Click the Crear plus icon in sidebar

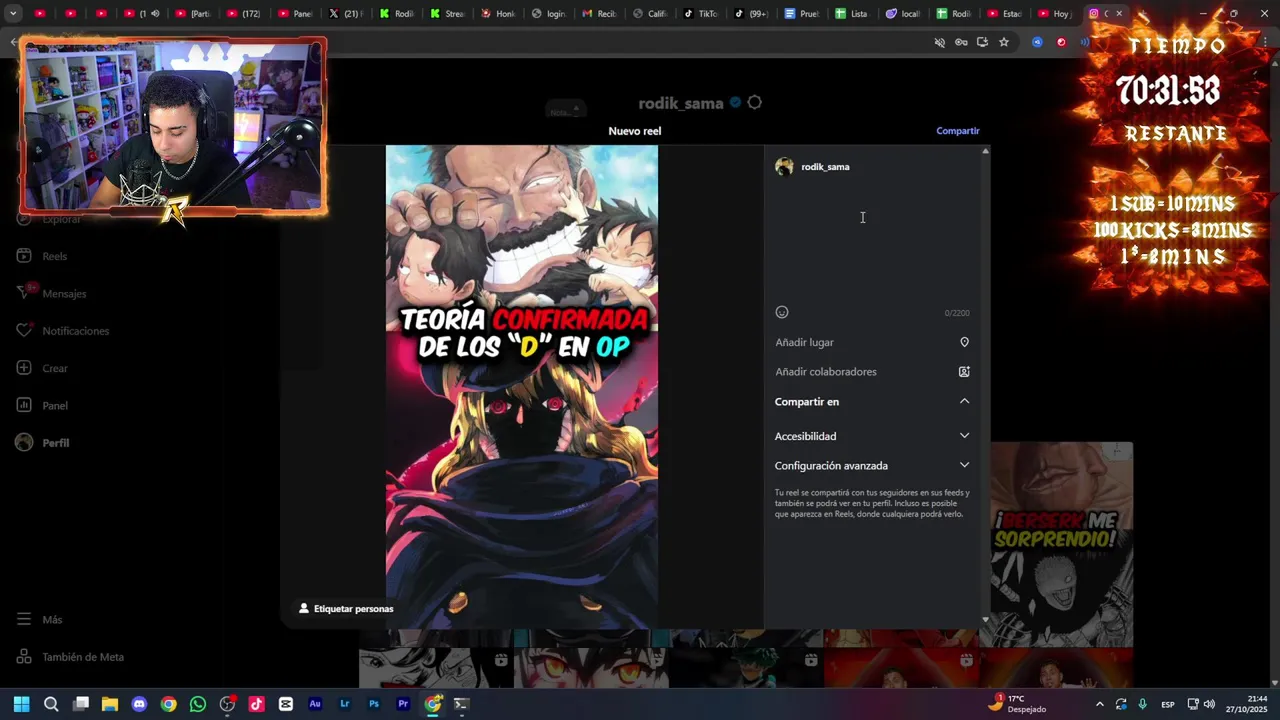coord(24,368)
